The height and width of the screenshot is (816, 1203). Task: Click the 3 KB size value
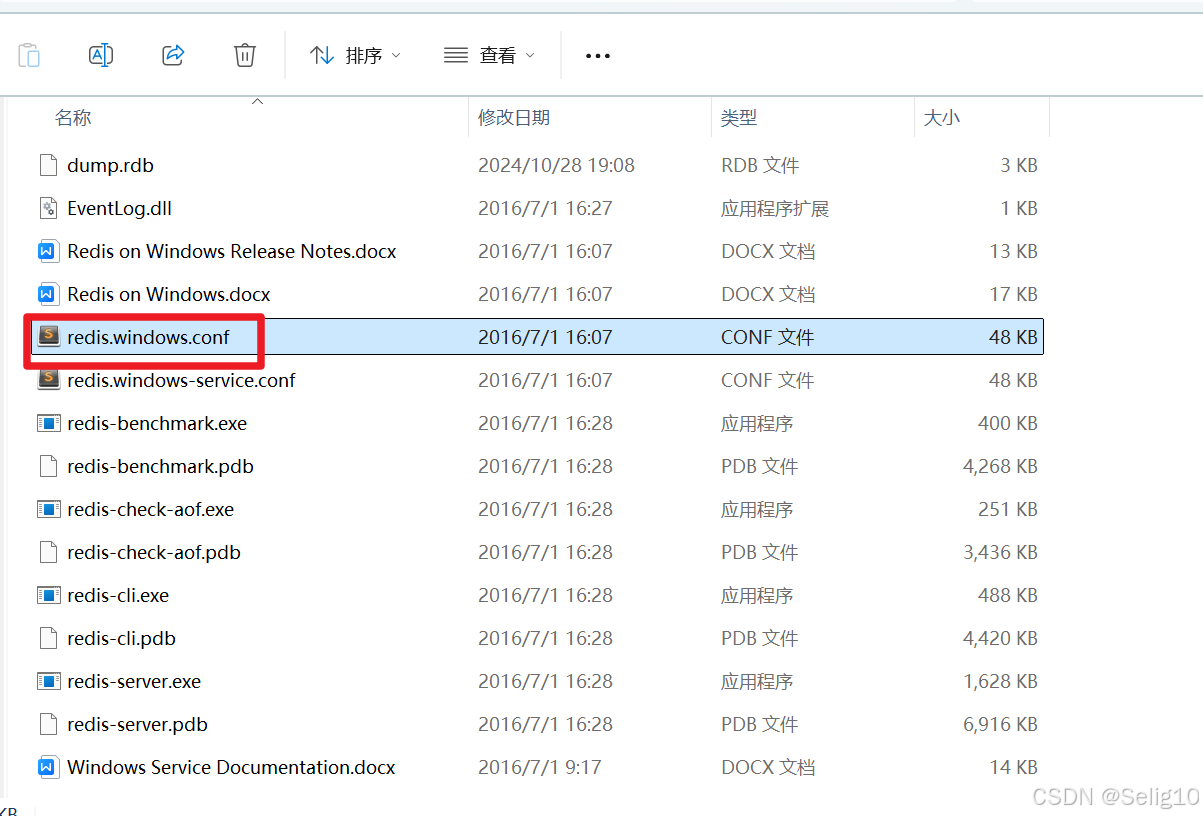[1019, 165]
